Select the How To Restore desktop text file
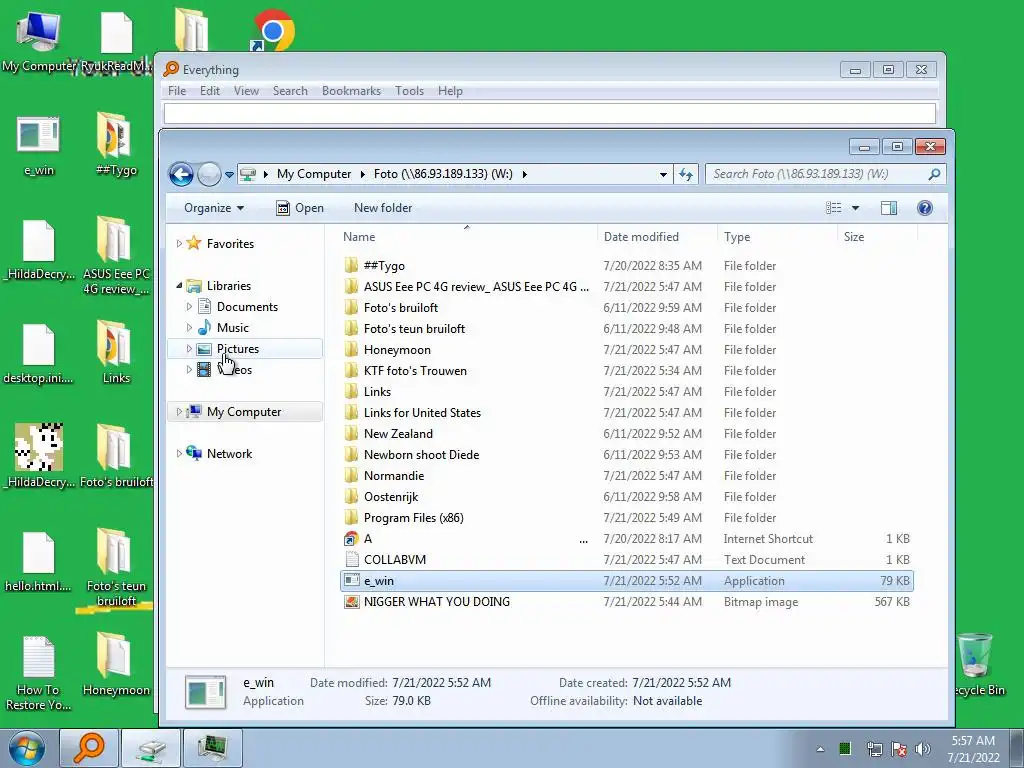This screenshot has height=768, width=1024. pos(38,673)
